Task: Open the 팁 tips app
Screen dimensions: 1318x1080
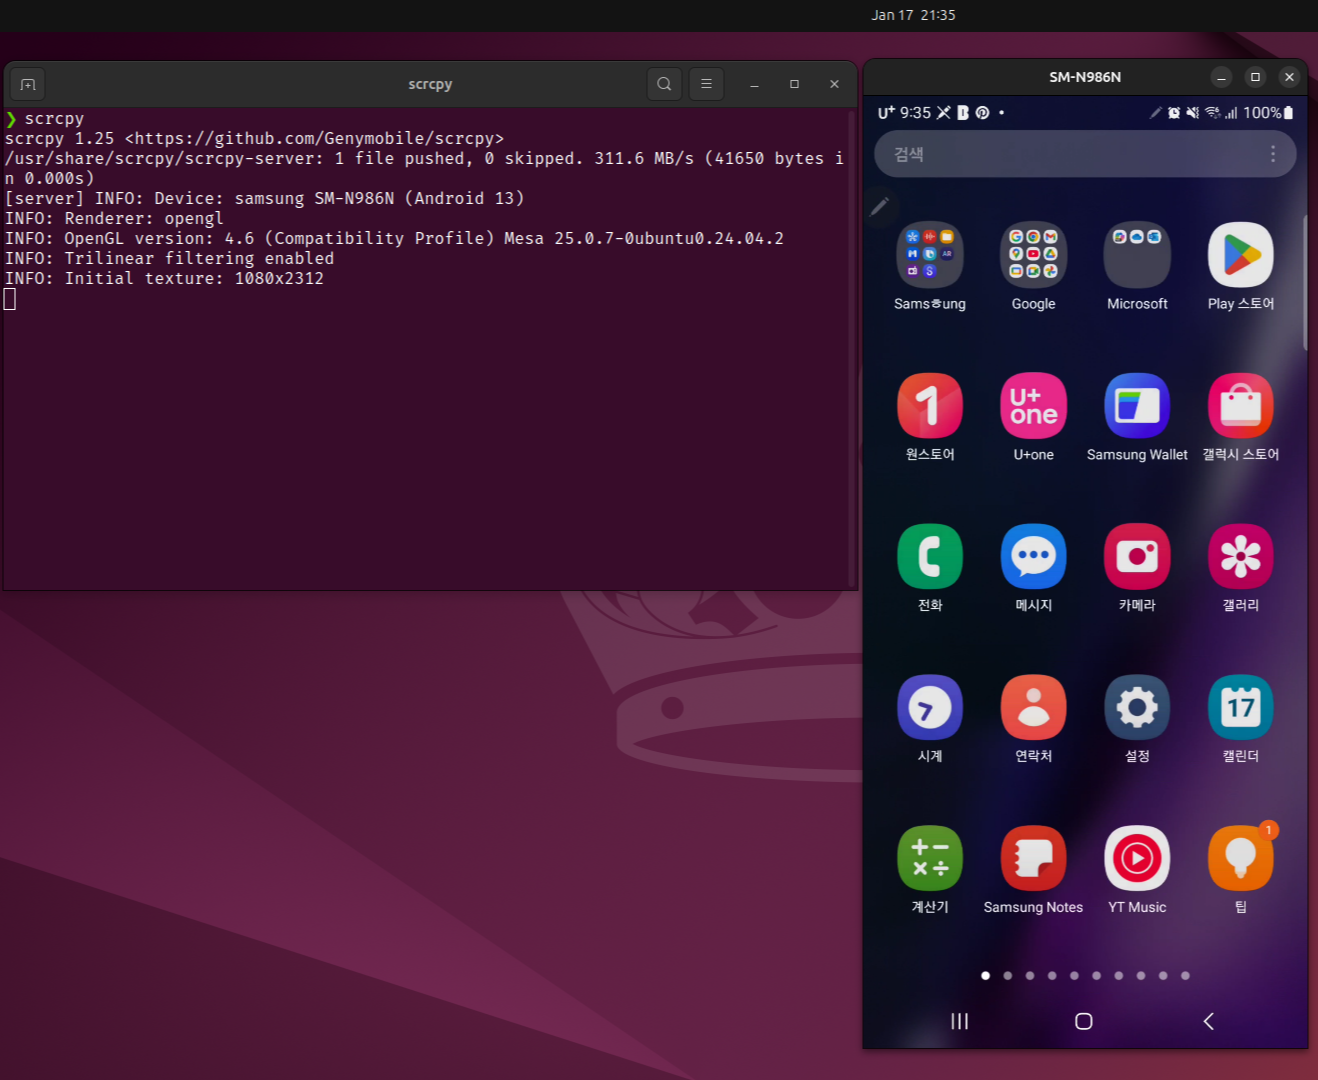Action: pos(1241,859)
